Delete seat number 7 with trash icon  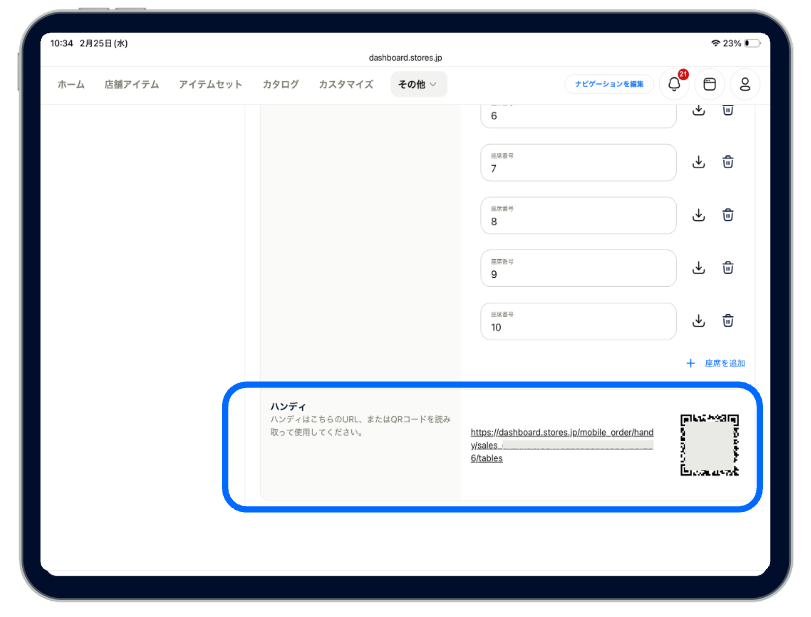click(x=728, y=162)
